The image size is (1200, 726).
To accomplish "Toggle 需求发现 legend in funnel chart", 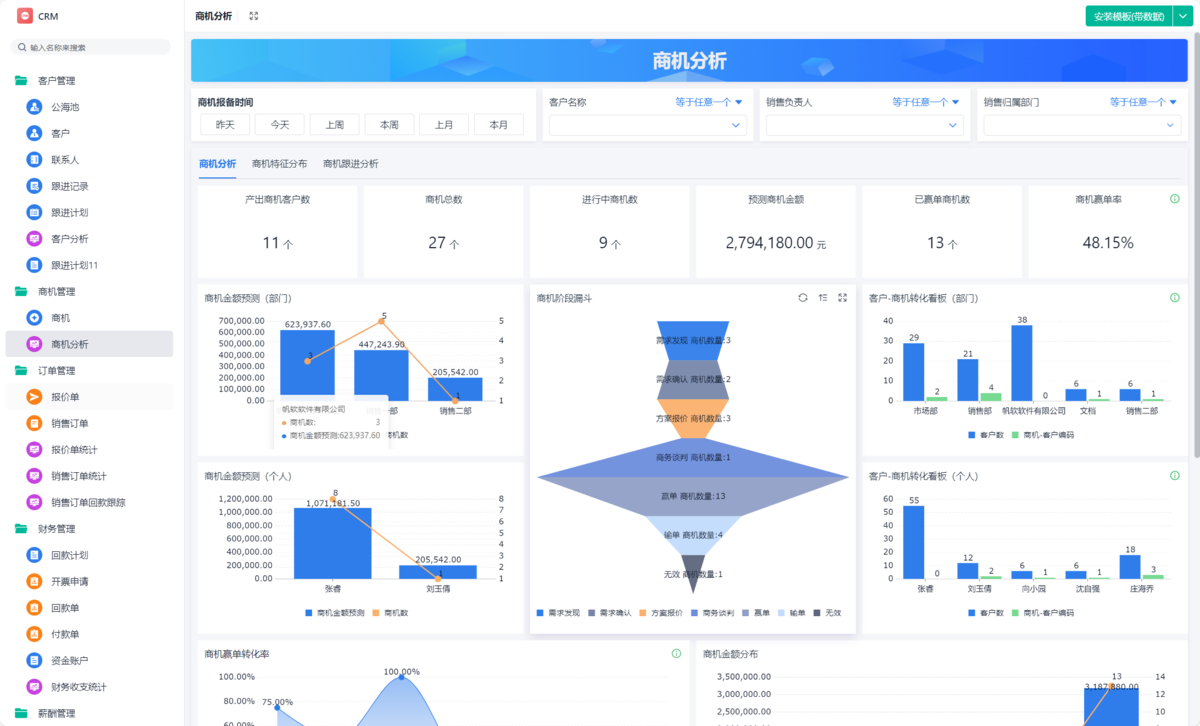I will coord(562,613).
